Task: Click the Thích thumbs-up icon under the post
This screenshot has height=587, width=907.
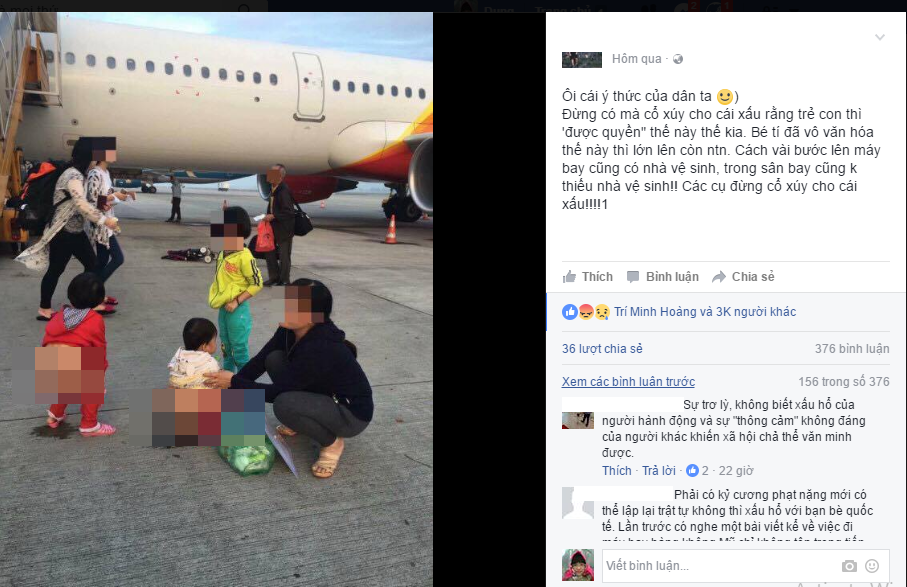Action: click(x=569, y=276)
